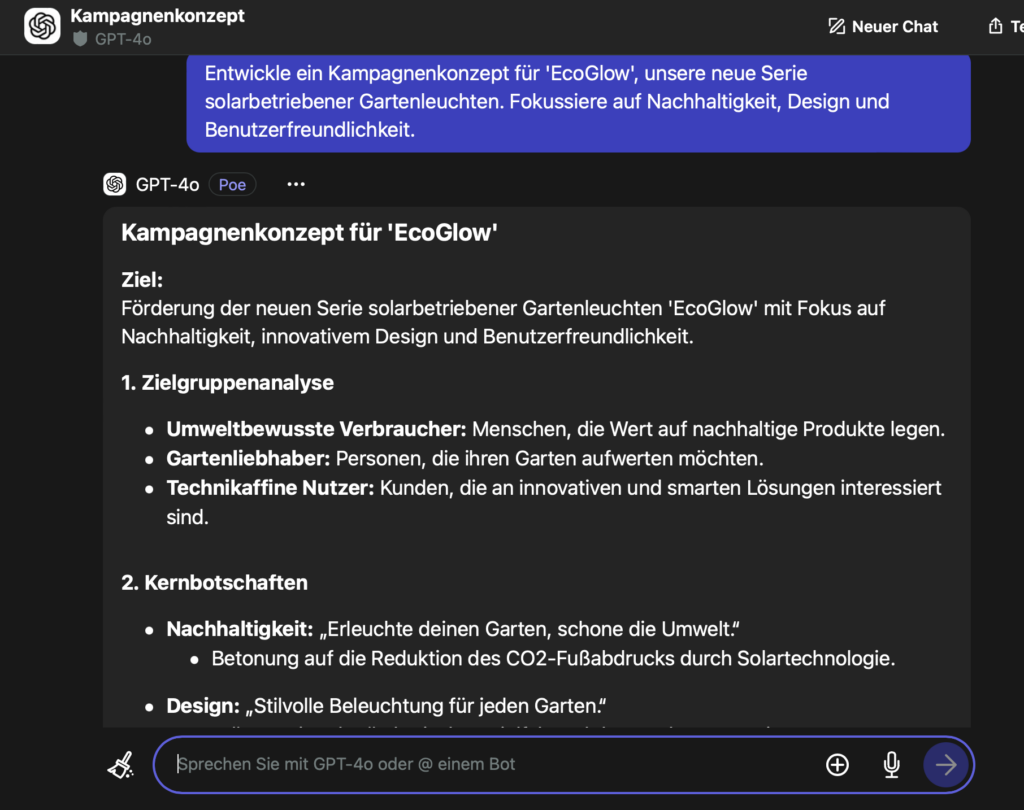Start a new chat with Neuer Chat
1024x810 pixels.
pyautogui.click(x=883, y=27)
